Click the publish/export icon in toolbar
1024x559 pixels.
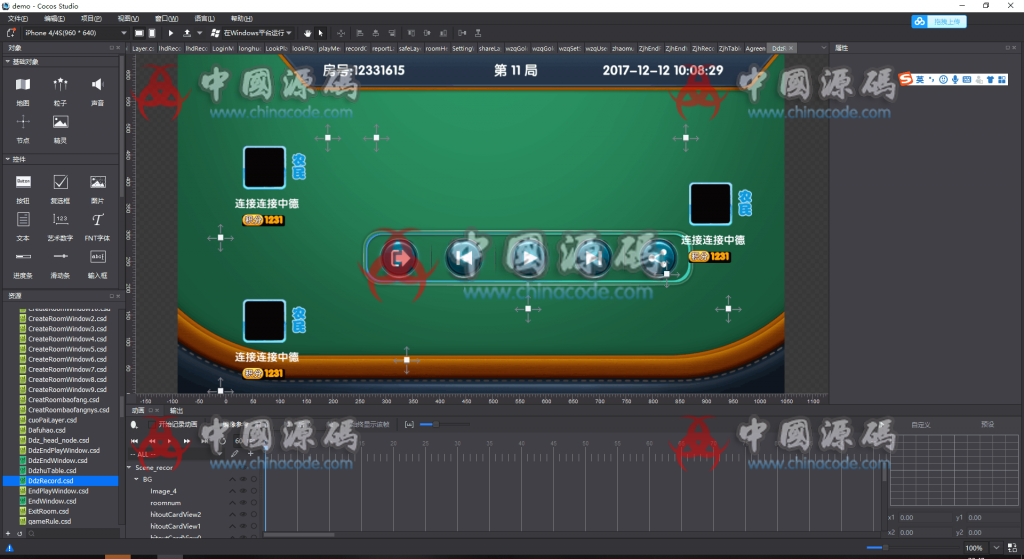point(187,33)
